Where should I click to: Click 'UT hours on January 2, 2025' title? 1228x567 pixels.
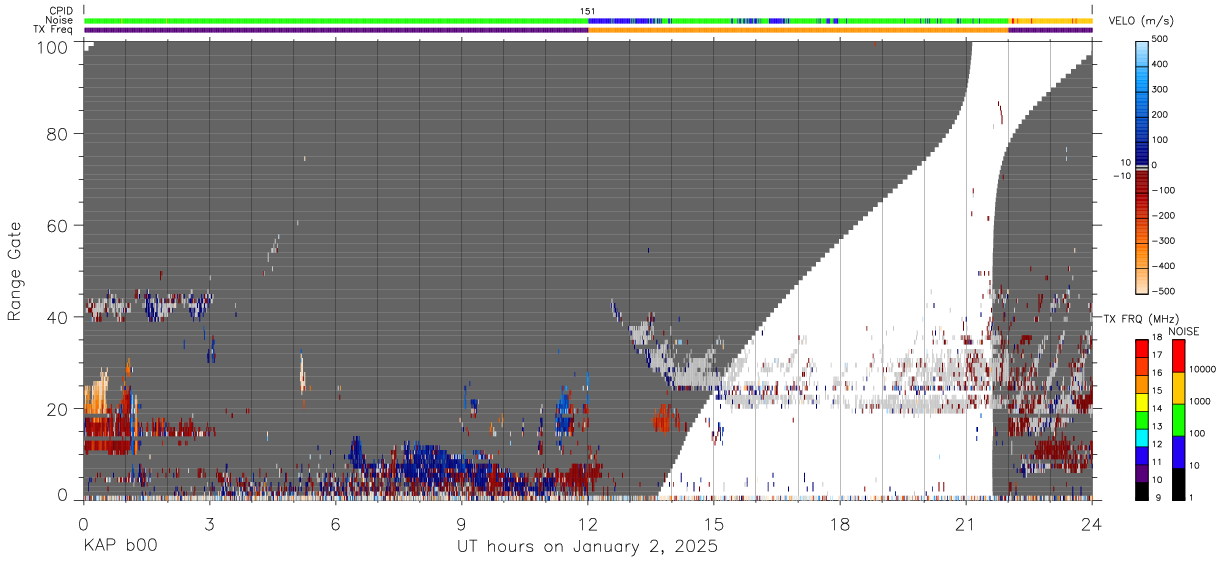587,547
